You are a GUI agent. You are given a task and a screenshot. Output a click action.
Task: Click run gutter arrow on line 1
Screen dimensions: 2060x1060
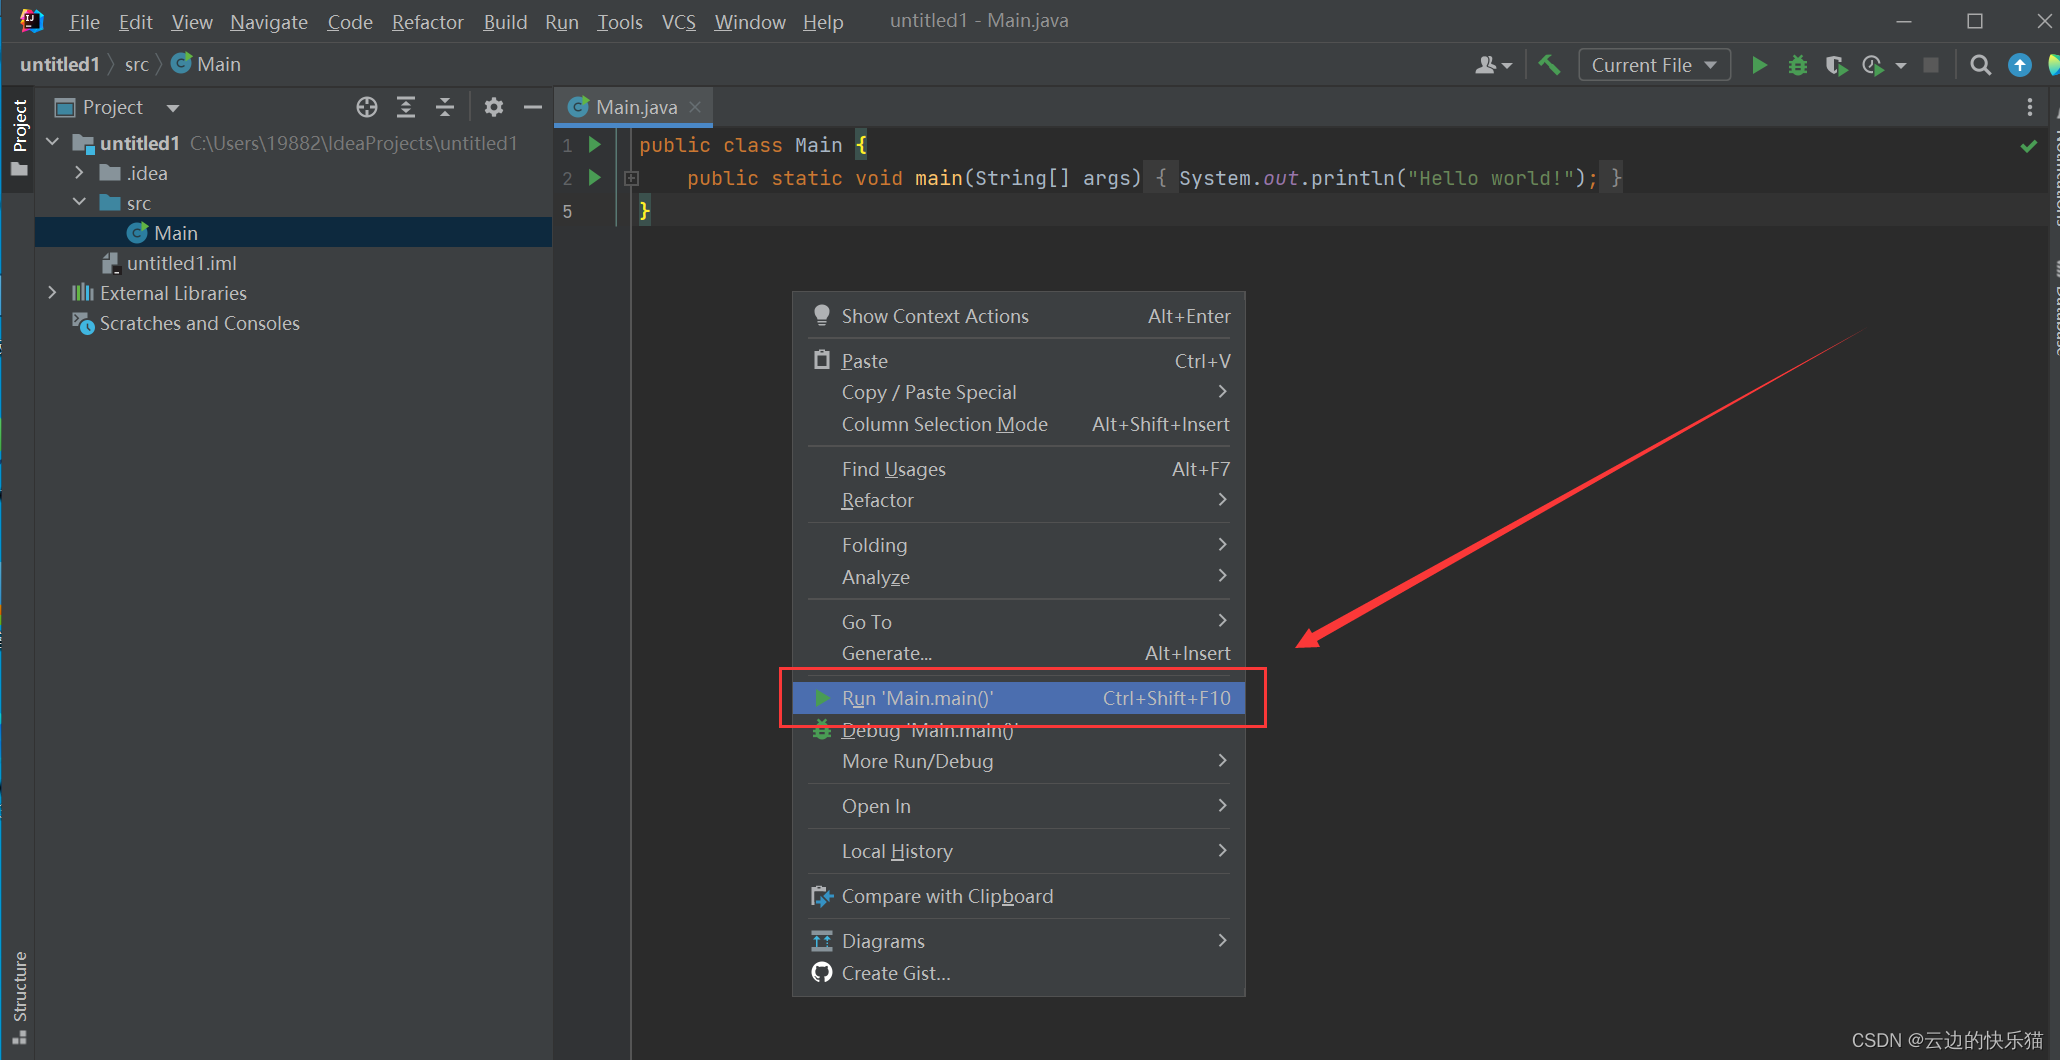tap(595, 145)
